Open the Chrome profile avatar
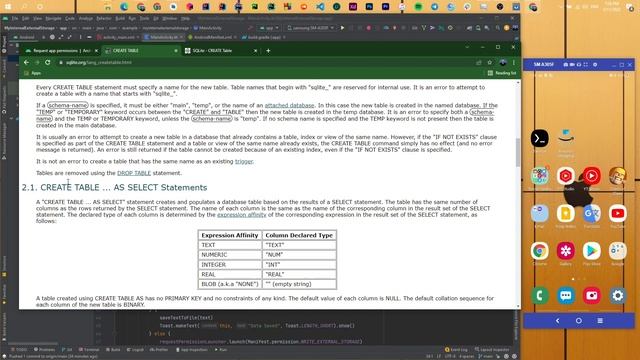The image size is (640, 360). tap(503, 62)
